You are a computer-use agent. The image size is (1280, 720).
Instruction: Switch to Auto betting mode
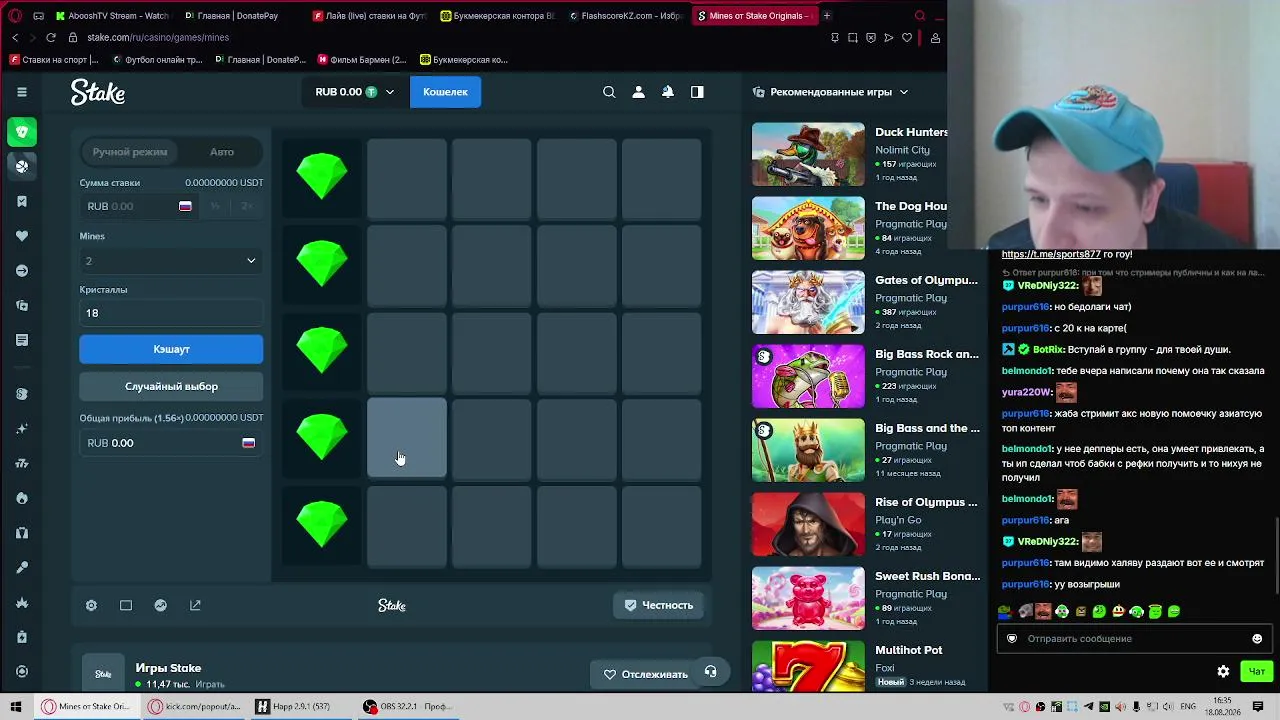[222, 152]
